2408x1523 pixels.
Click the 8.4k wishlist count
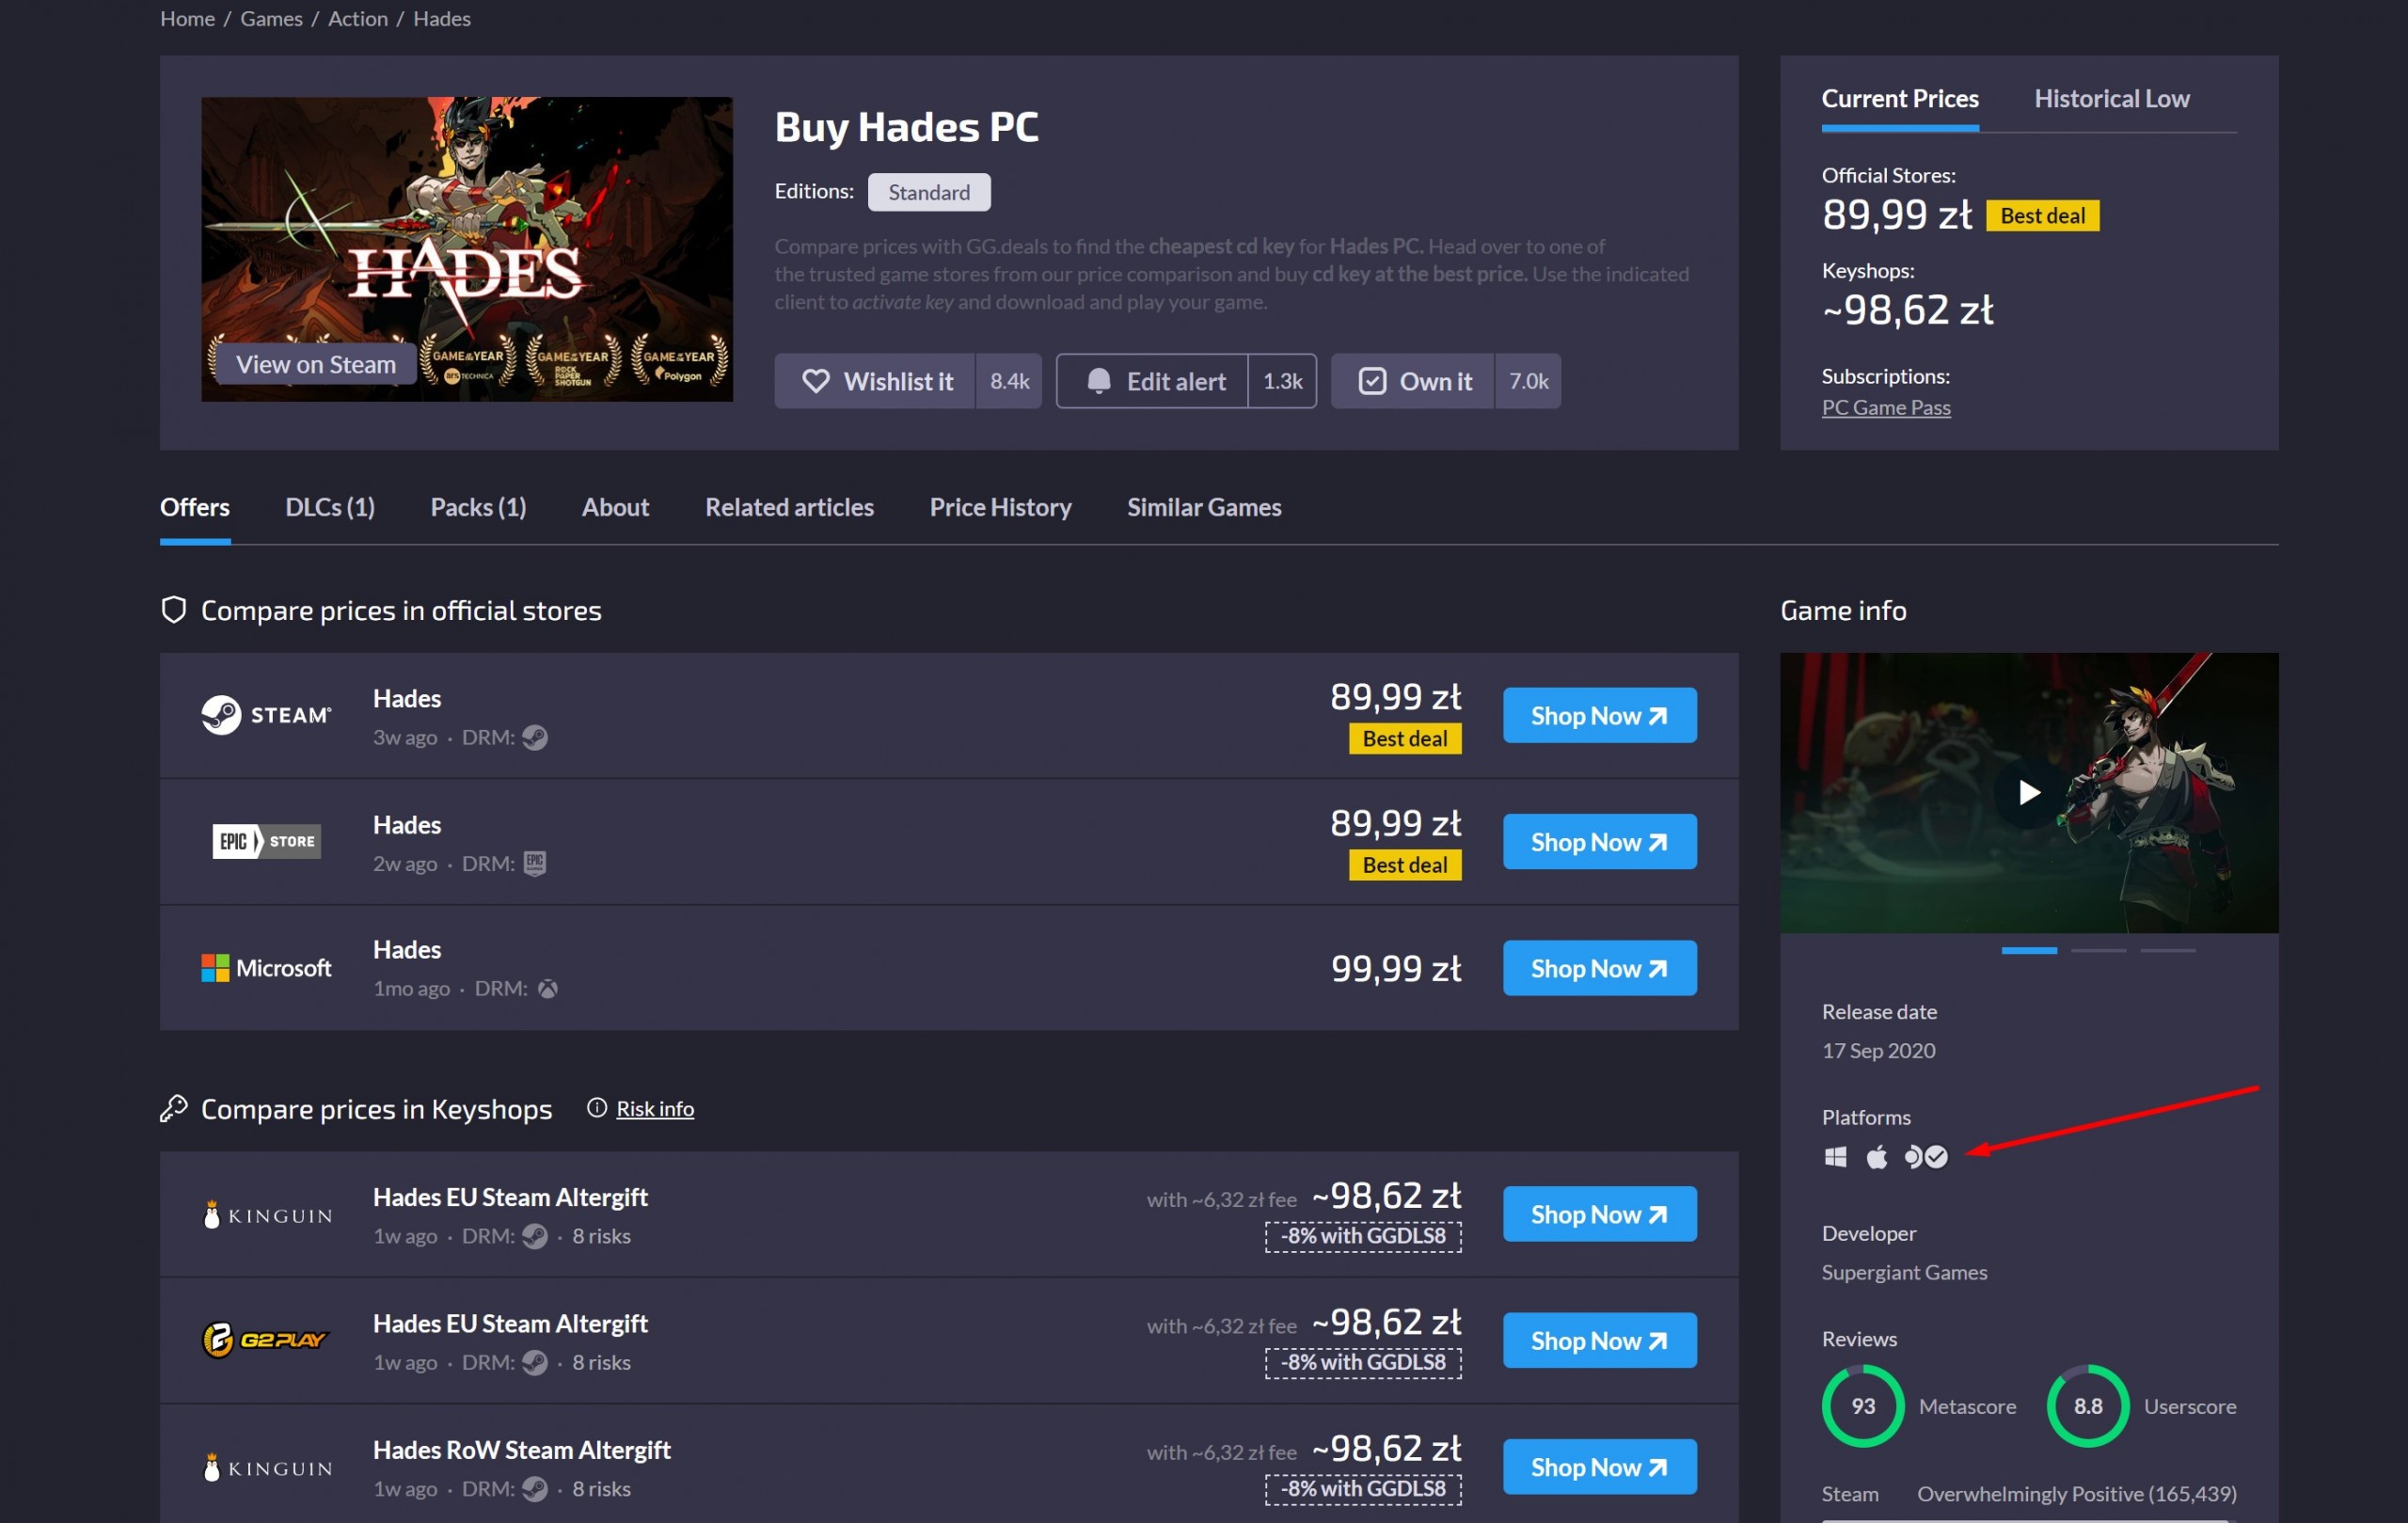[1009, 381]
